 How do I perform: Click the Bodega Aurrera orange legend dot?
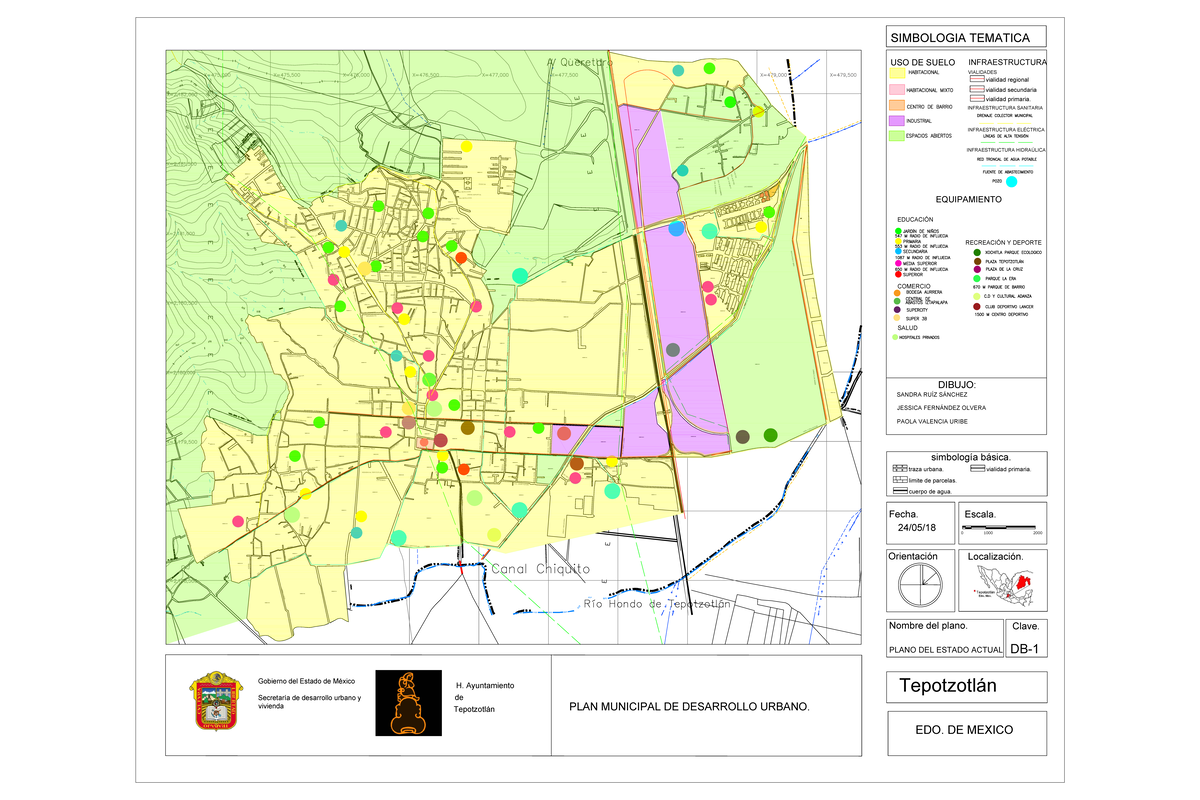(898, 293)
